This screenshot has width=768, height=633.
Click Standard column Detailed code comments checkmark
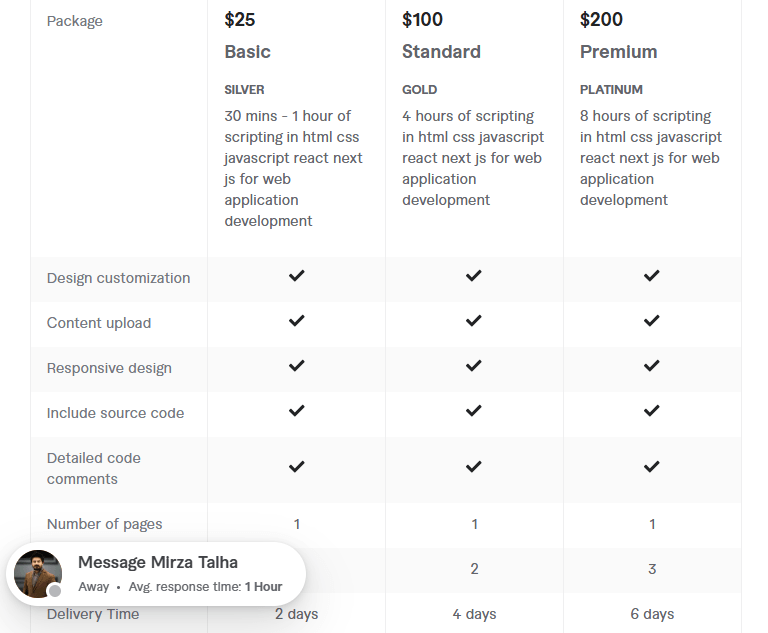(474, 466)
